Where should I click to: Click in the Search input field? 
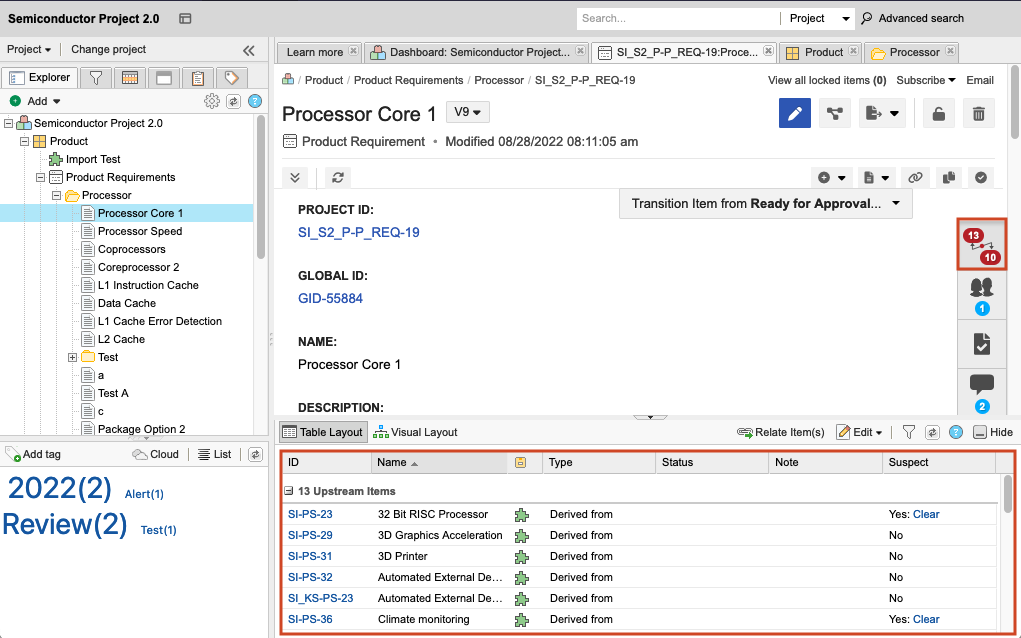click(675, 18)
